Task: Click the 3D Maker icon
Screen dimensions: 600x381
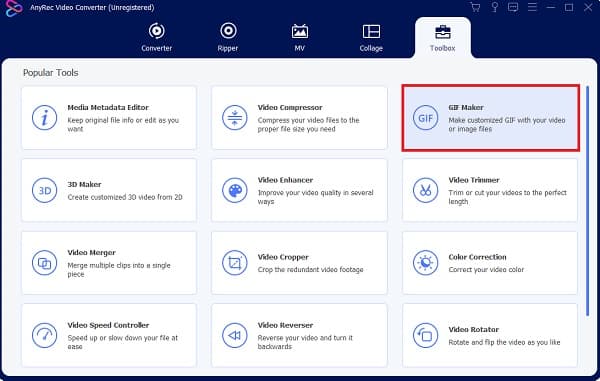Action: (44, 190)
